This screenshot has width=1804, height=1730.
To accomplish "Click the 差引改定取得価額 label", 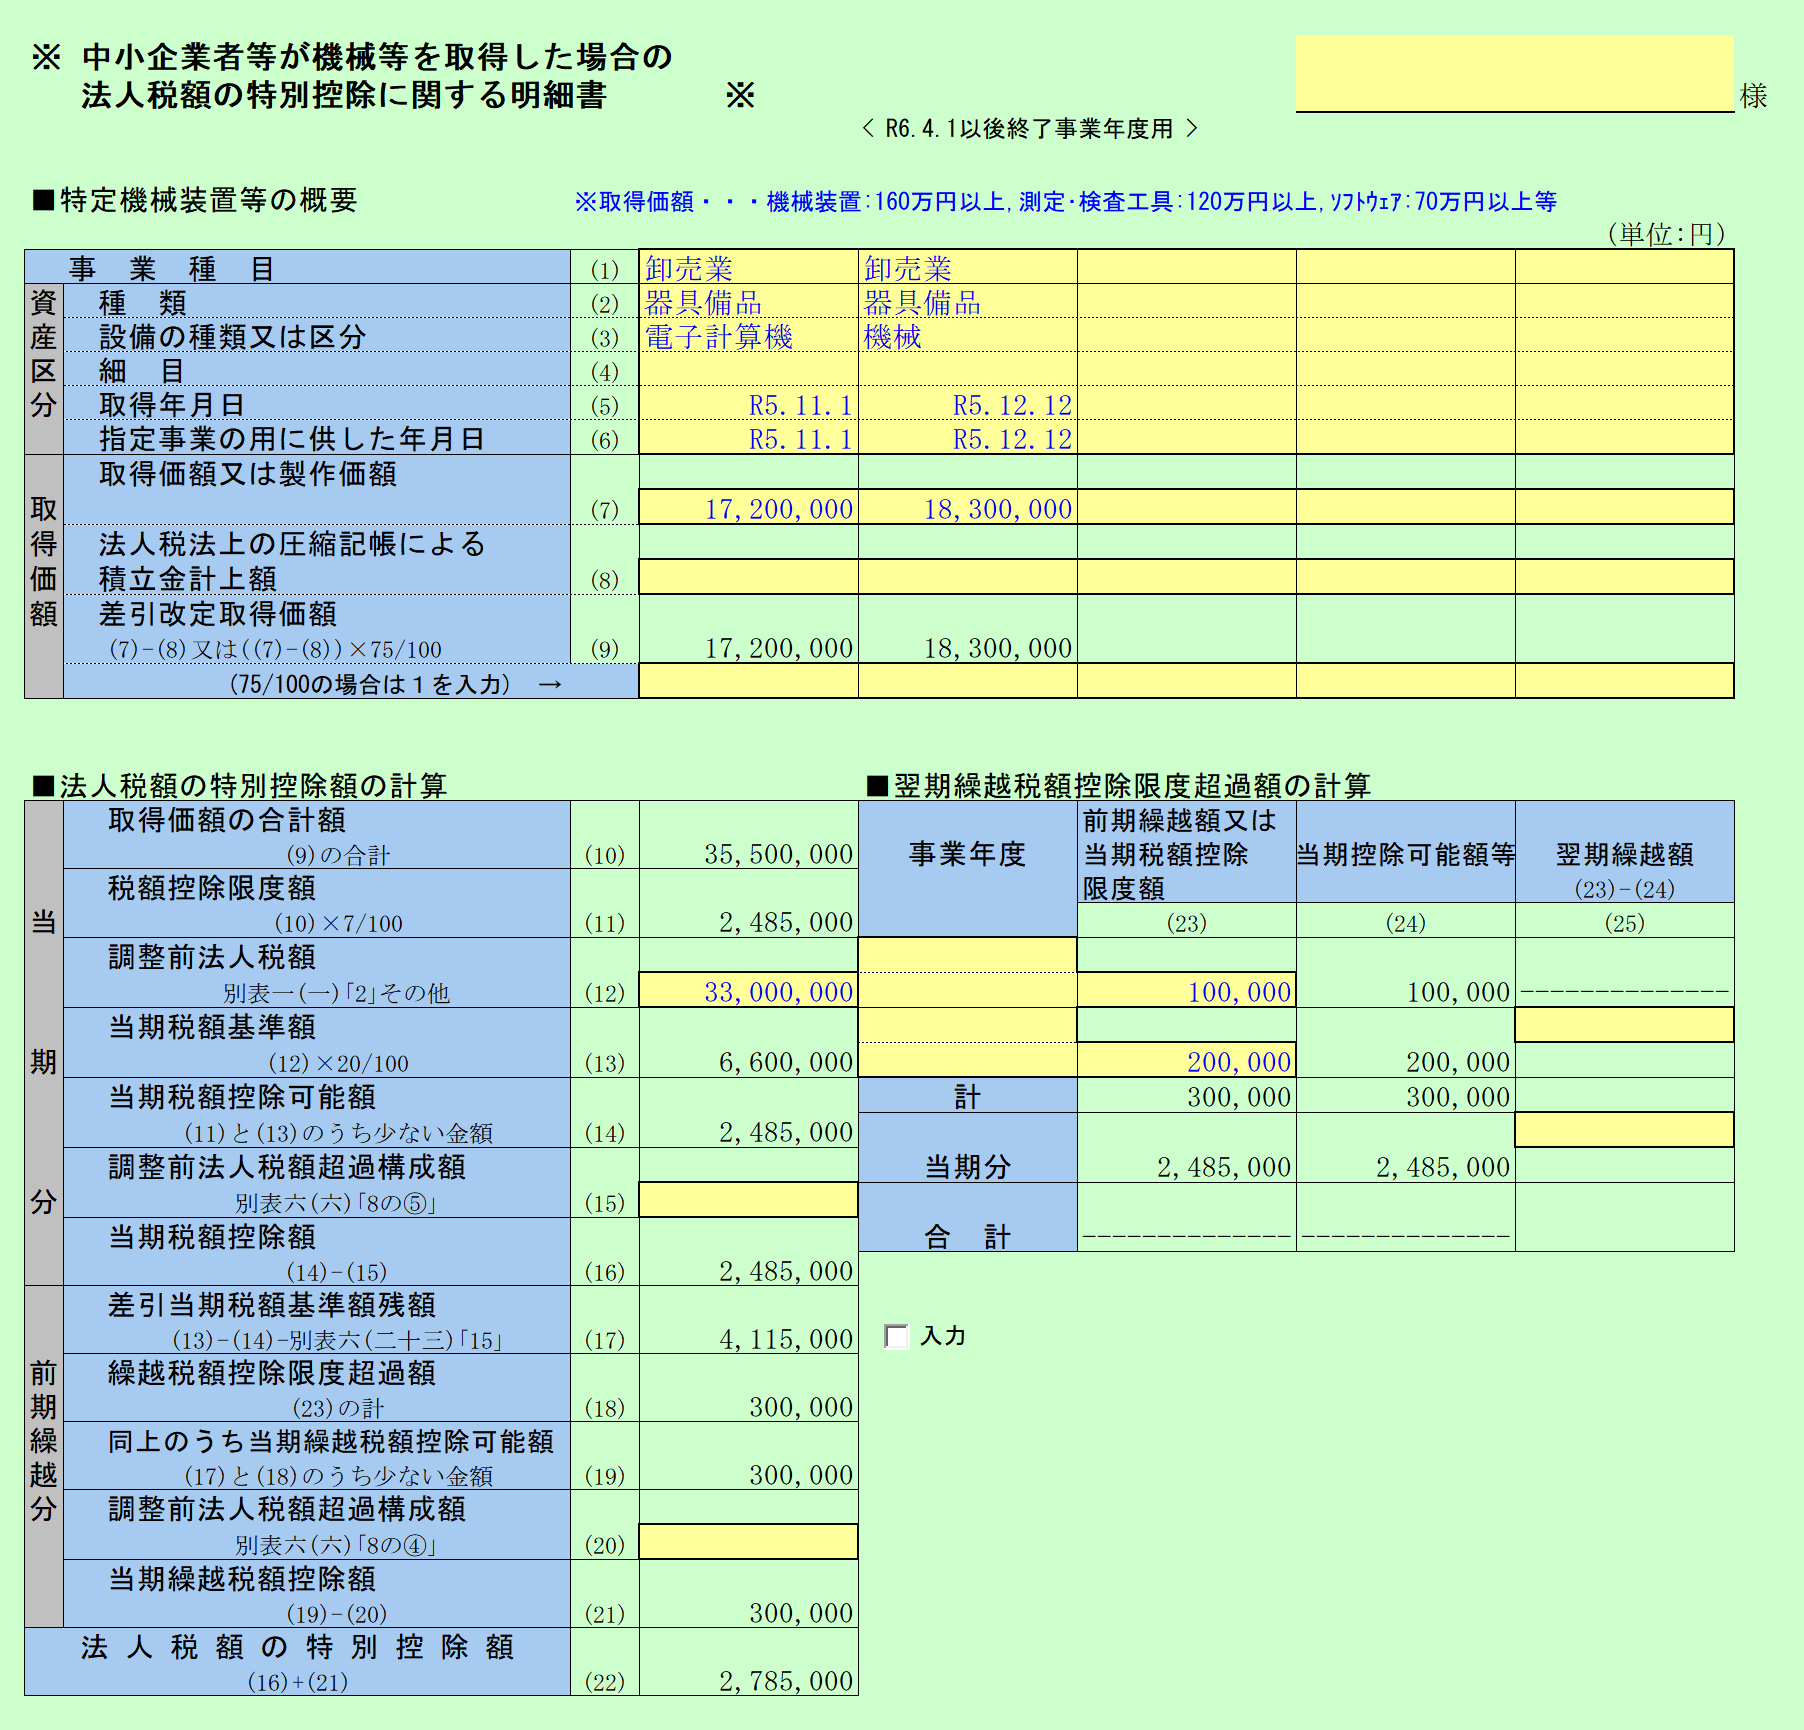I will [x=217, y=614].
